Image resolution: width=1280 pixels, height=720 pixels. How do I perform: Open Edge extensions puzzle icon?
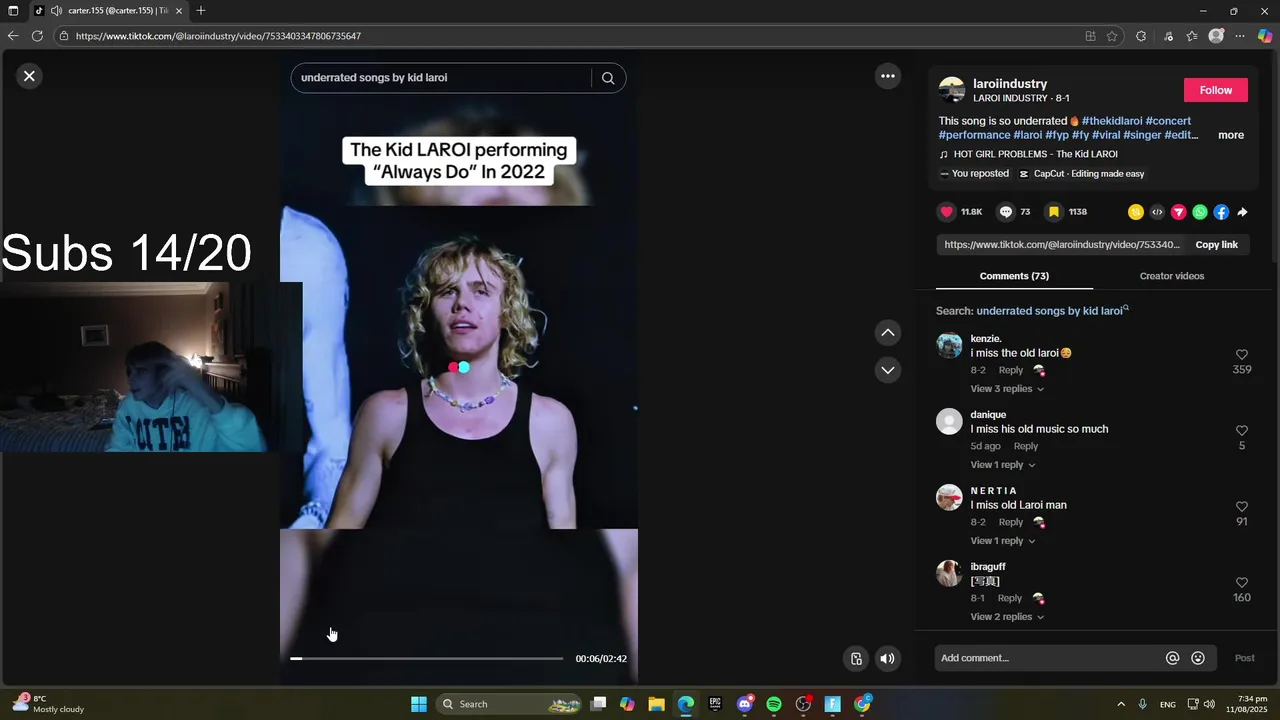(1141, 36)
